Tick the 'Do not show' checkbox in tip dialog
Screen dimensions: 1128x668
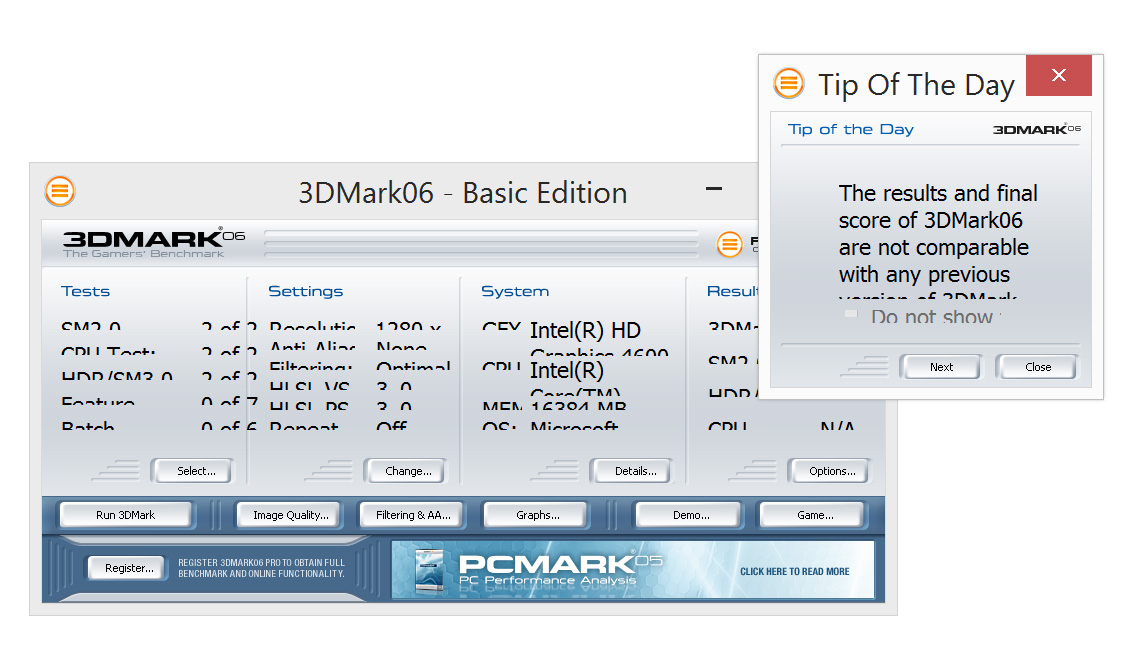[851, 314]
